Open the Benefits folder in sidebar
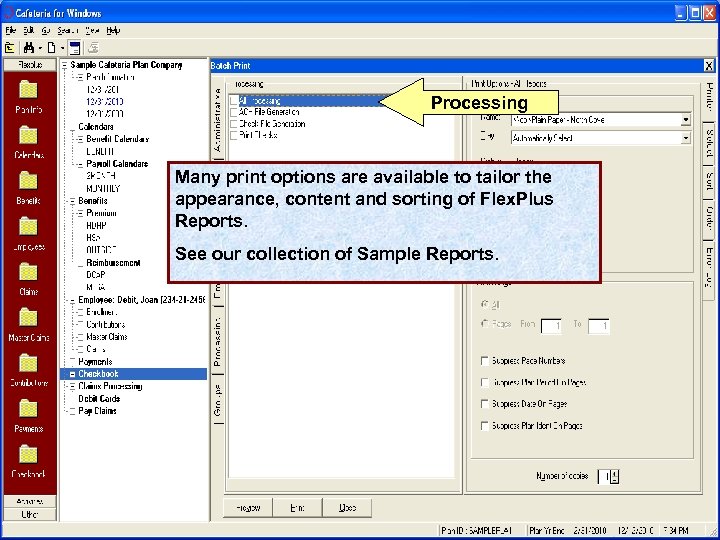Screen dimensions: 720x540 click(28, 188)
